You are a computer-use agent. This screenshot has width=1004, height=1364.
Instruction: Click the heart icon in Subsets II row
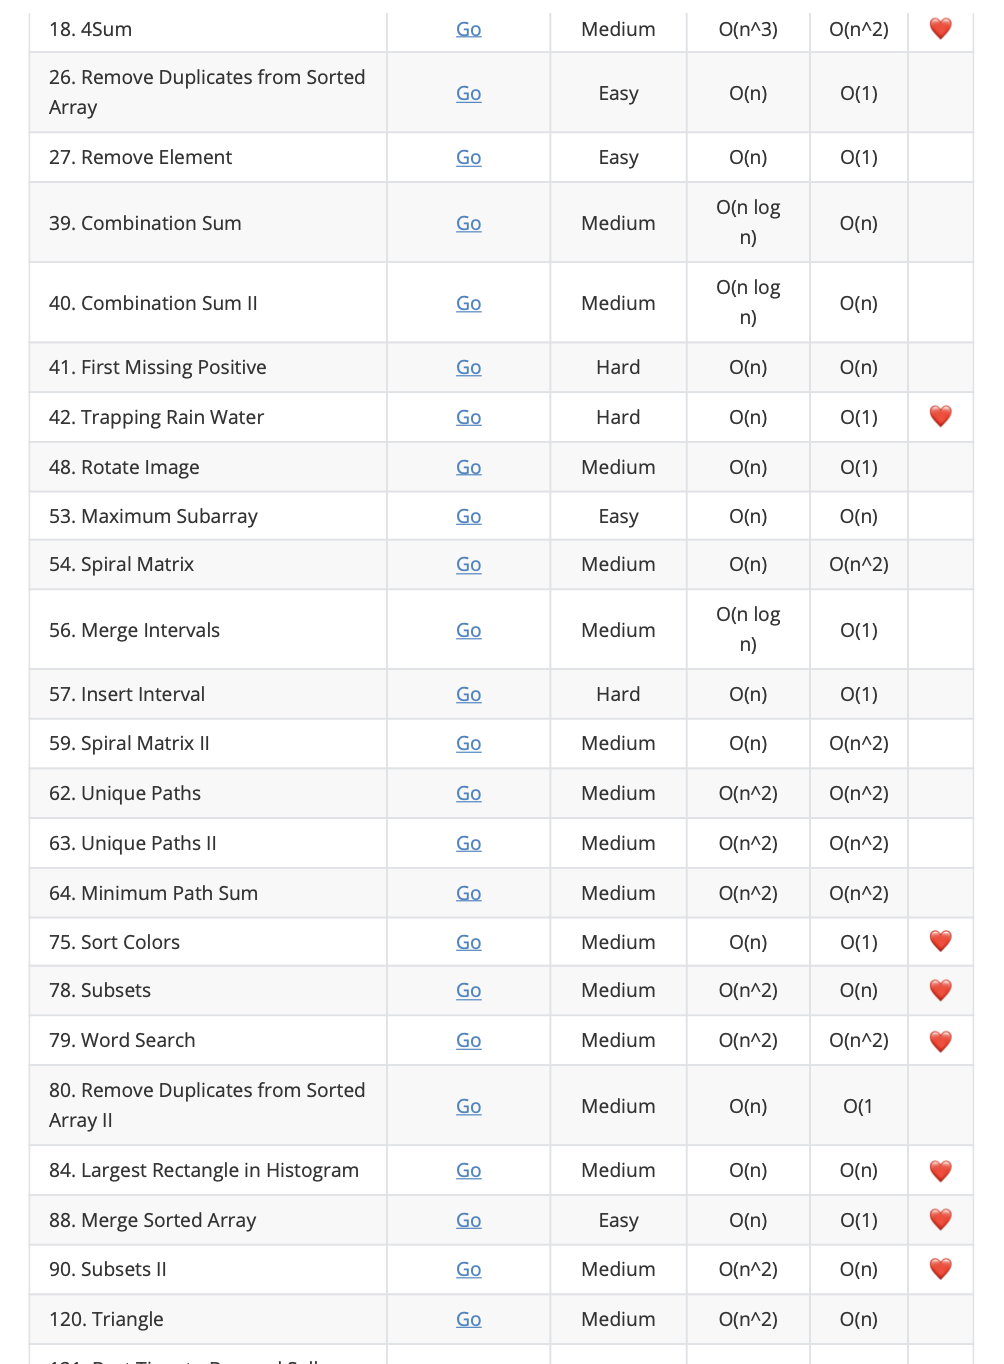click(x=940, y=1269)
